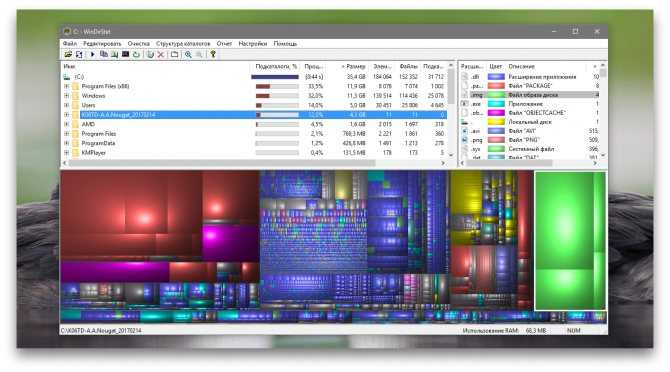Click the Zoom Out magnifier icon
Viewport: 670px width, 372px height.
coord(199,54)
